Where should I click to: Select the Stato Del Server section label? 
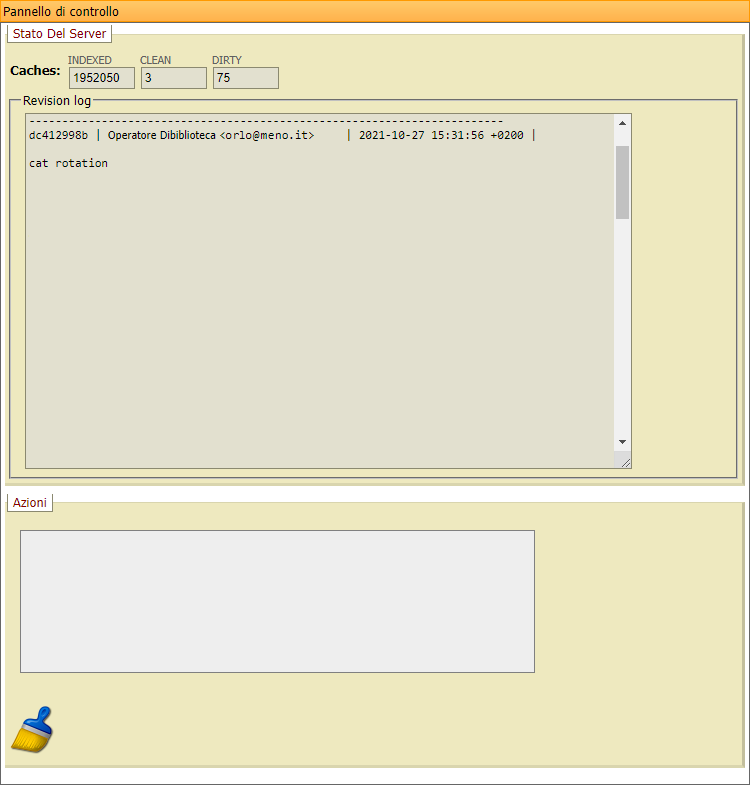[x=59, y=33]
